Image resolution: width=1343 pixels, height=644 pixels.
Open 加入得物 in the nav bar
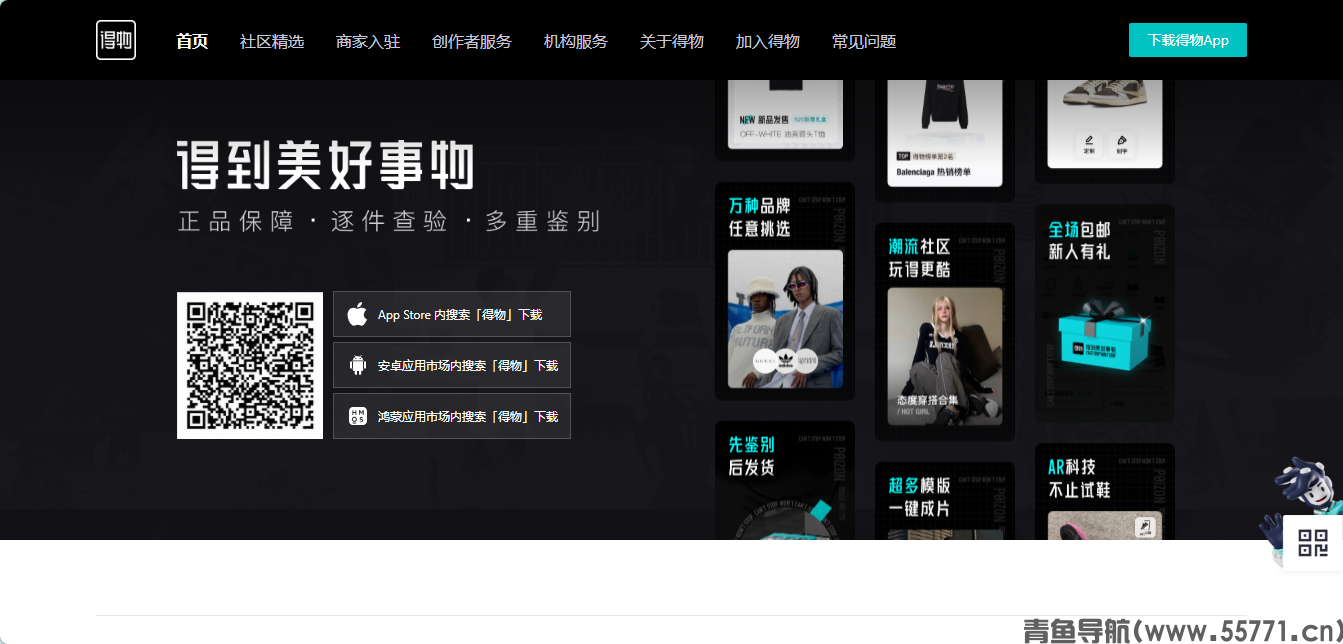[768, 41]
